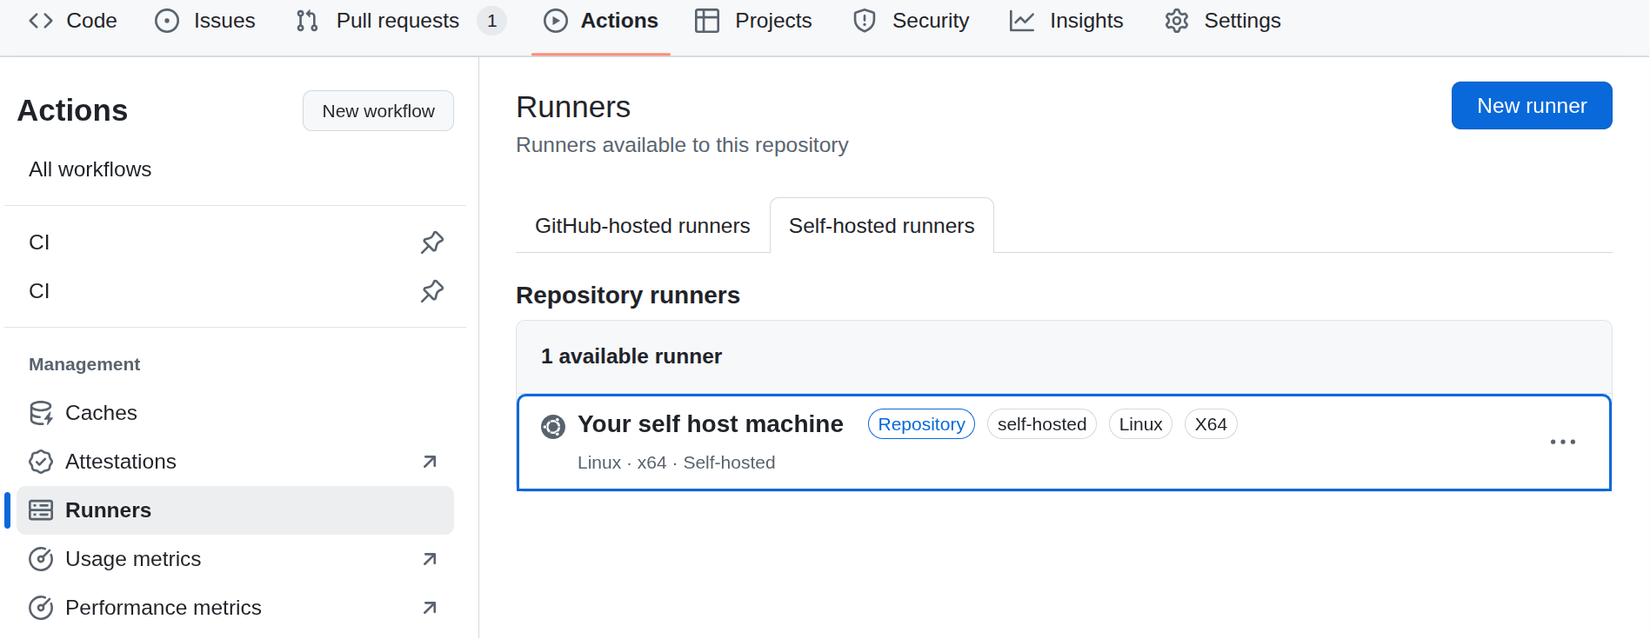Click the Performance metrics external link arrow
Screen dimensions: 1650x638
click(x=430, y=608)
